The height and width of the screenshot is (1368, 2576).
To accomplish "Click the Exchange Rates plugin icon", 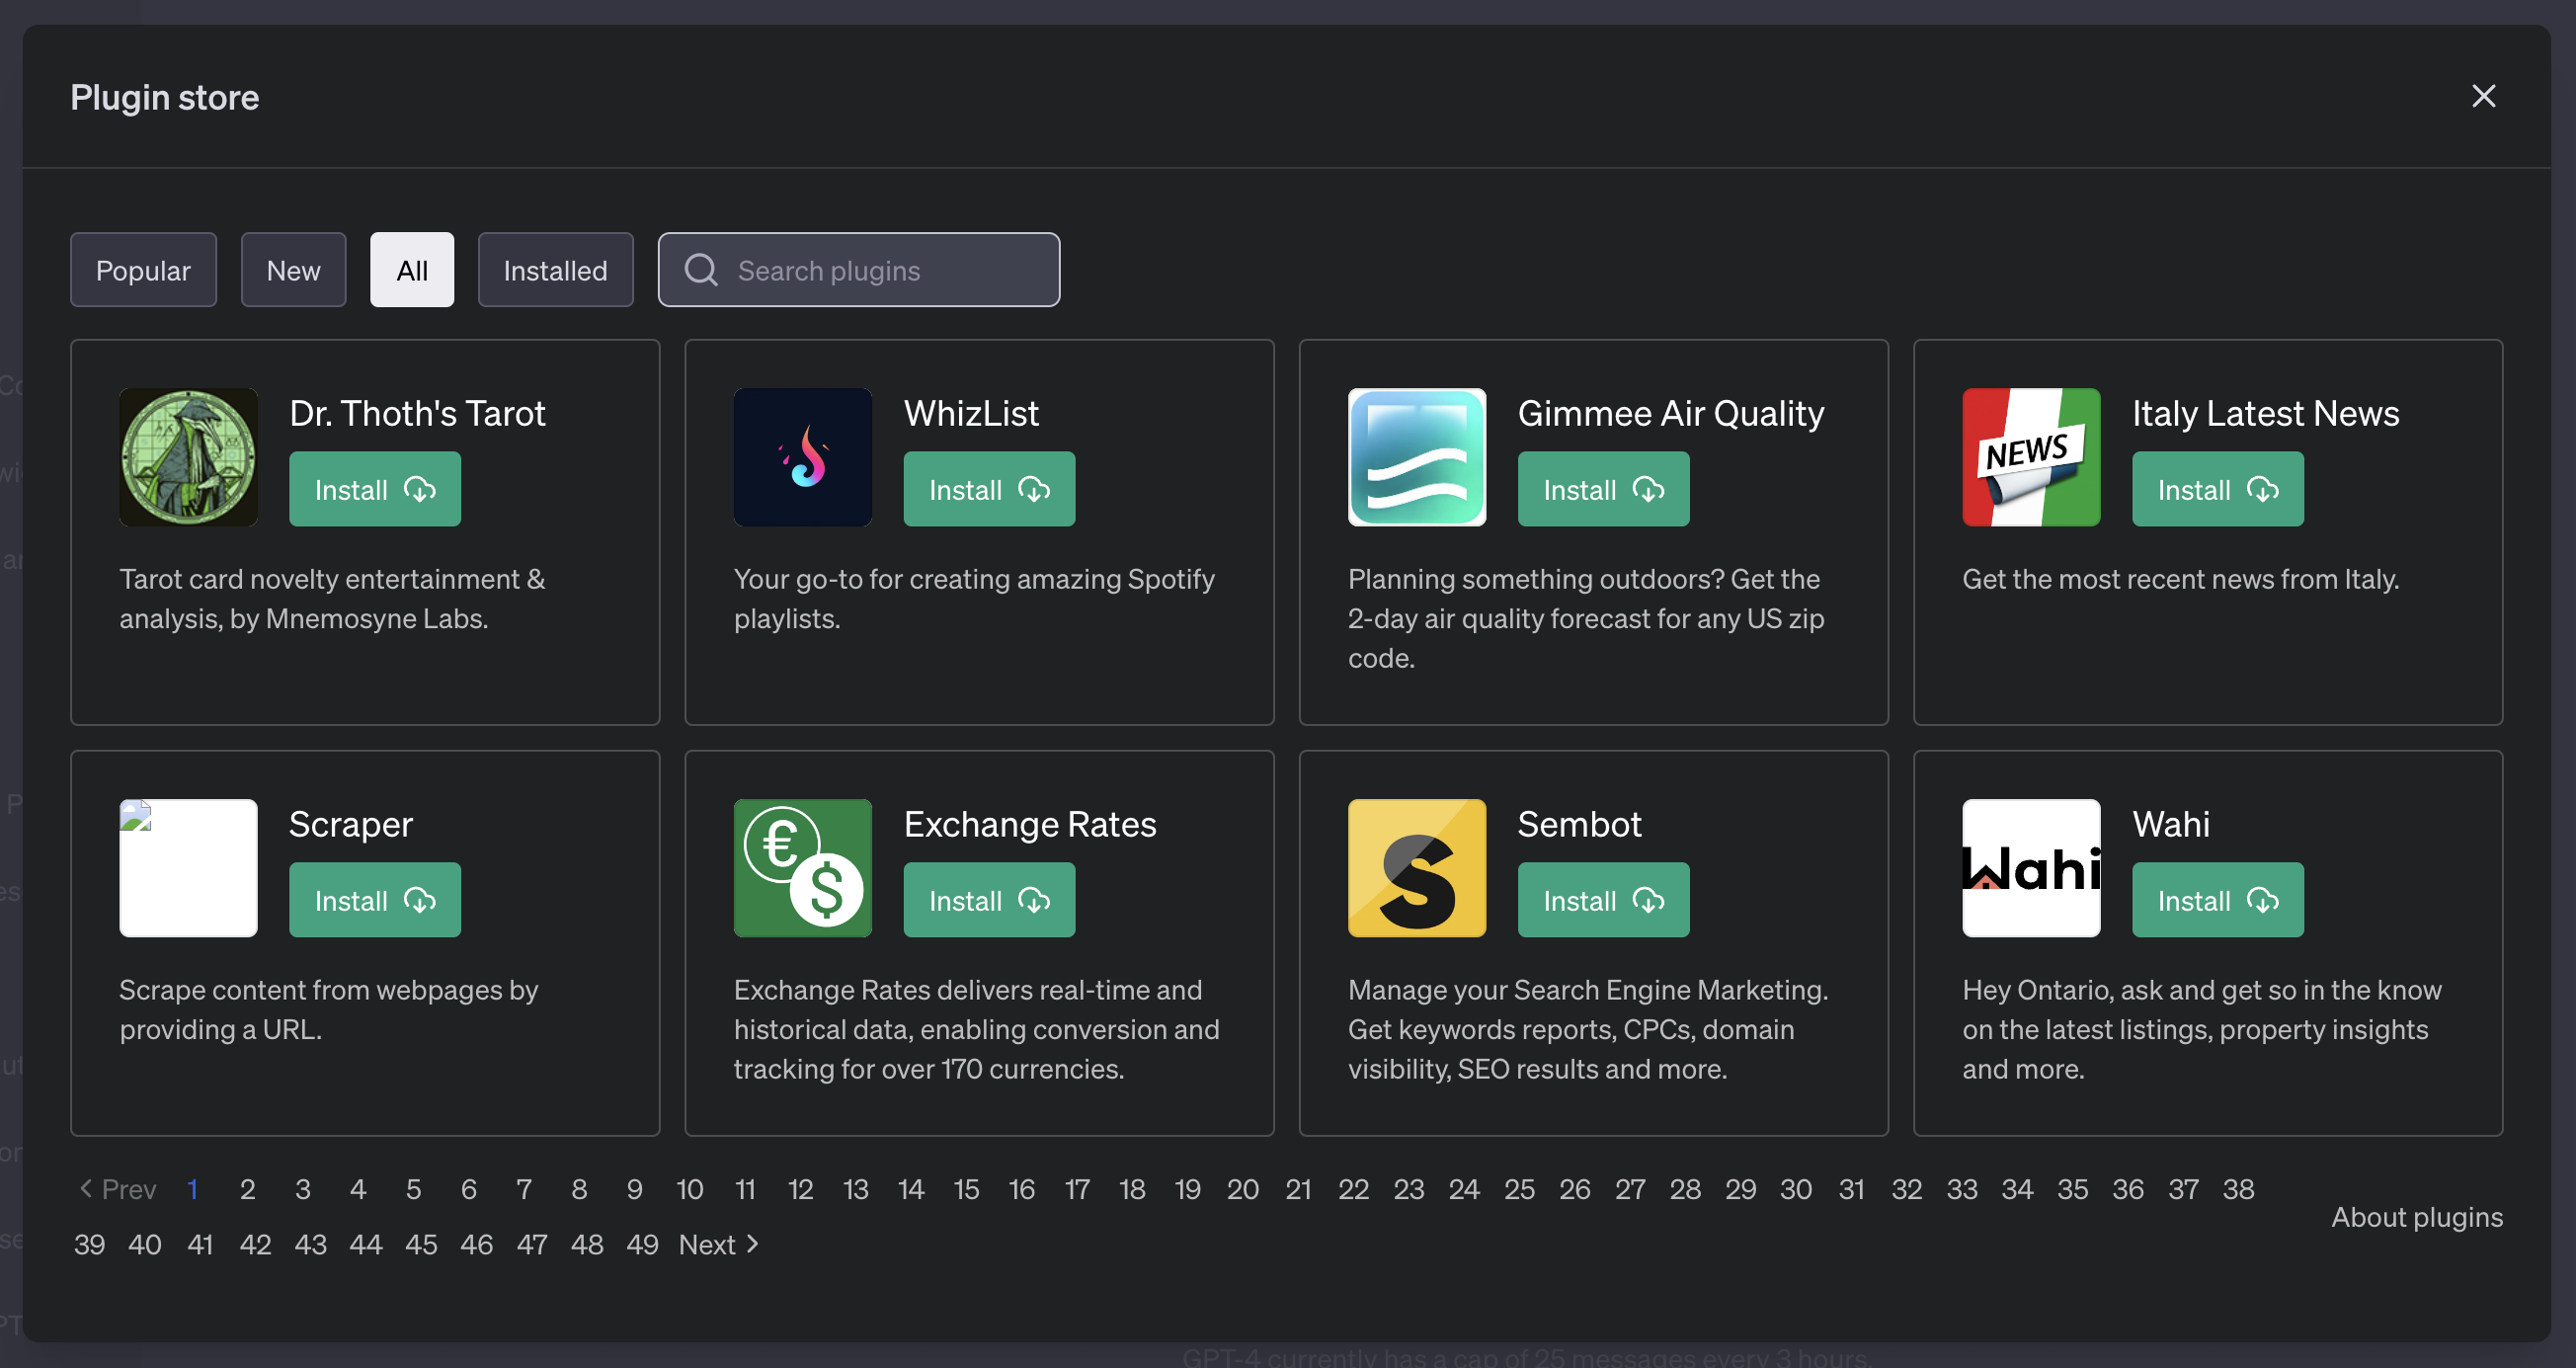I will pyautogui.click(x=801, y=869).
